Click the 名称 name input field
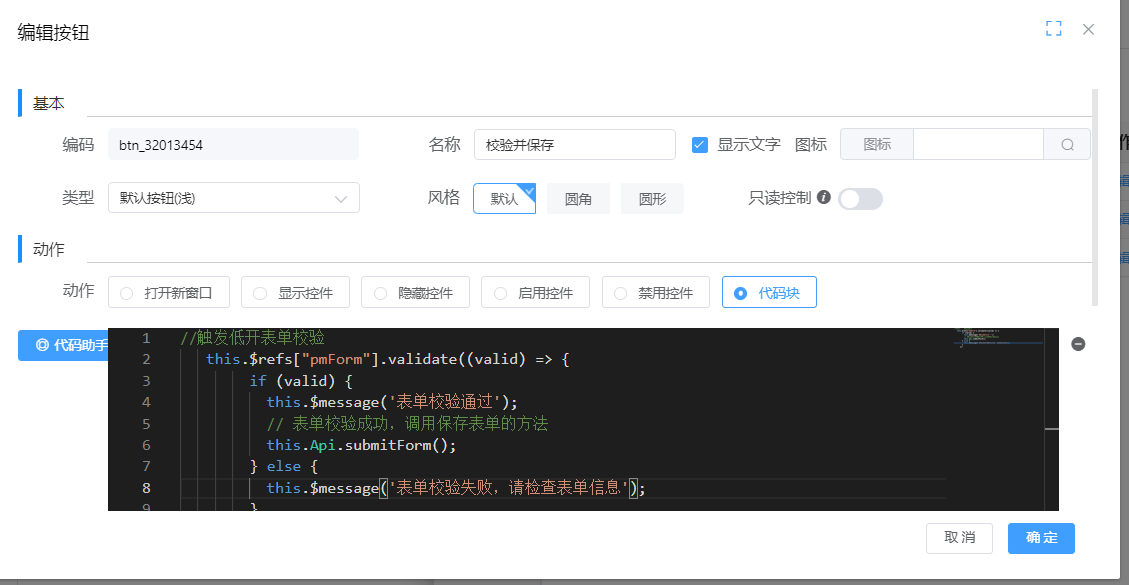The height and width of the screenshot is (585, 1129). 575,144
